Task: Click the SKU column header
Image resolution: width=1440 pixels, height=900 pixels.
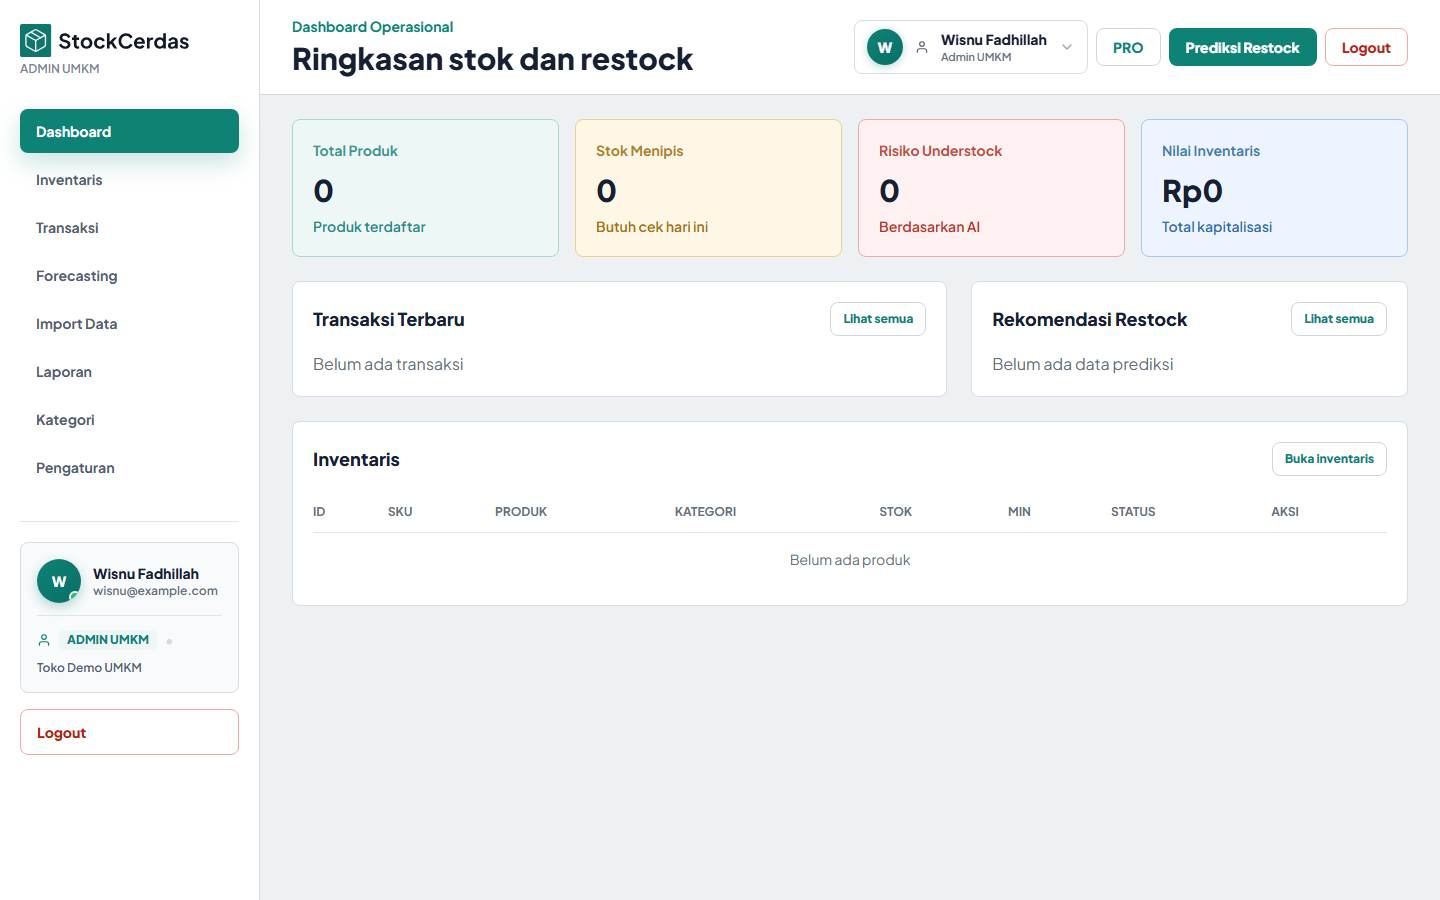Action: point(400,512)
